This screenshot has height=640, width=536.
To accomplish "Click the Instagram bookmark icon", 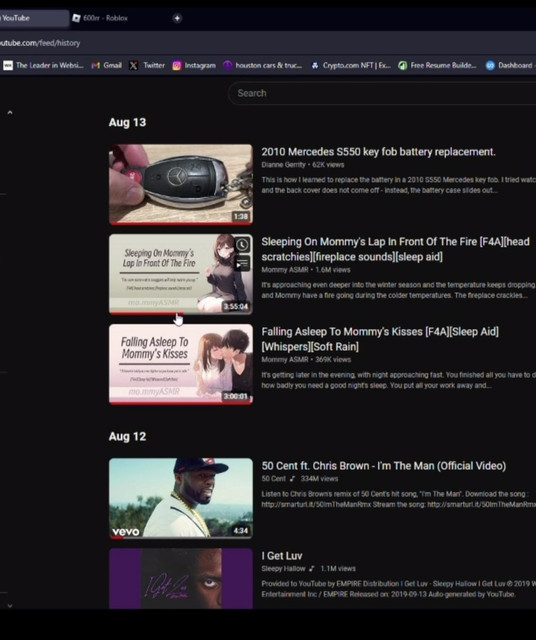I will tap(176, 65).
